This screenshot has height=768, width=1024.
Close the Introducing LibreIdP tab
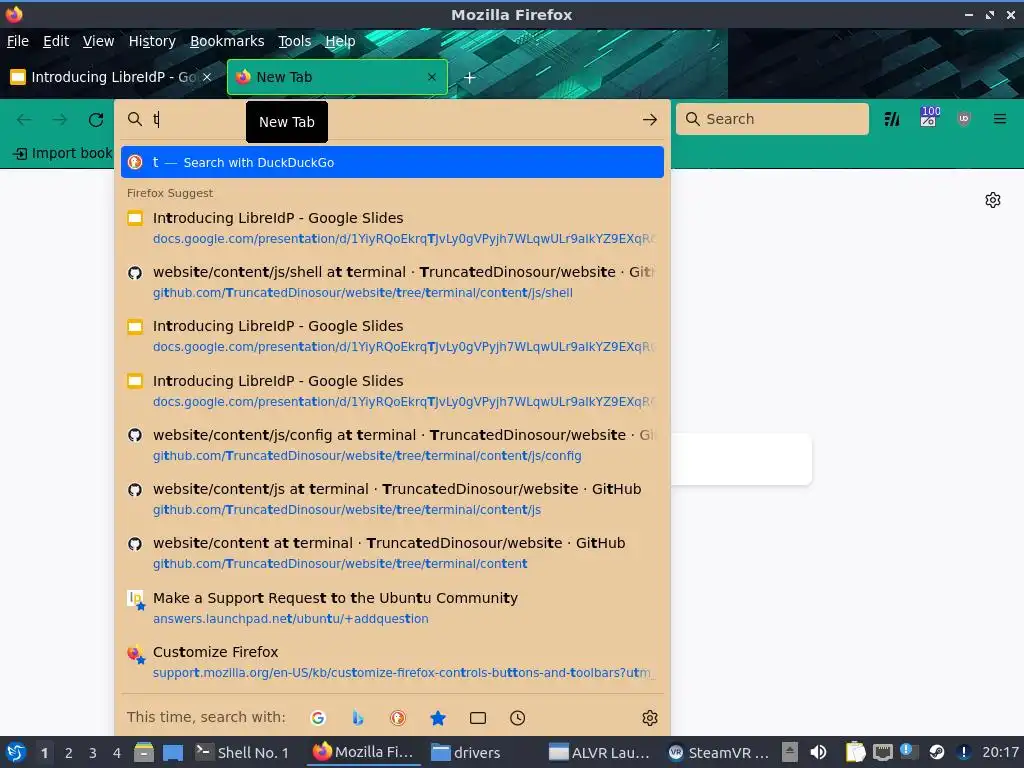(x=207, y=77)
